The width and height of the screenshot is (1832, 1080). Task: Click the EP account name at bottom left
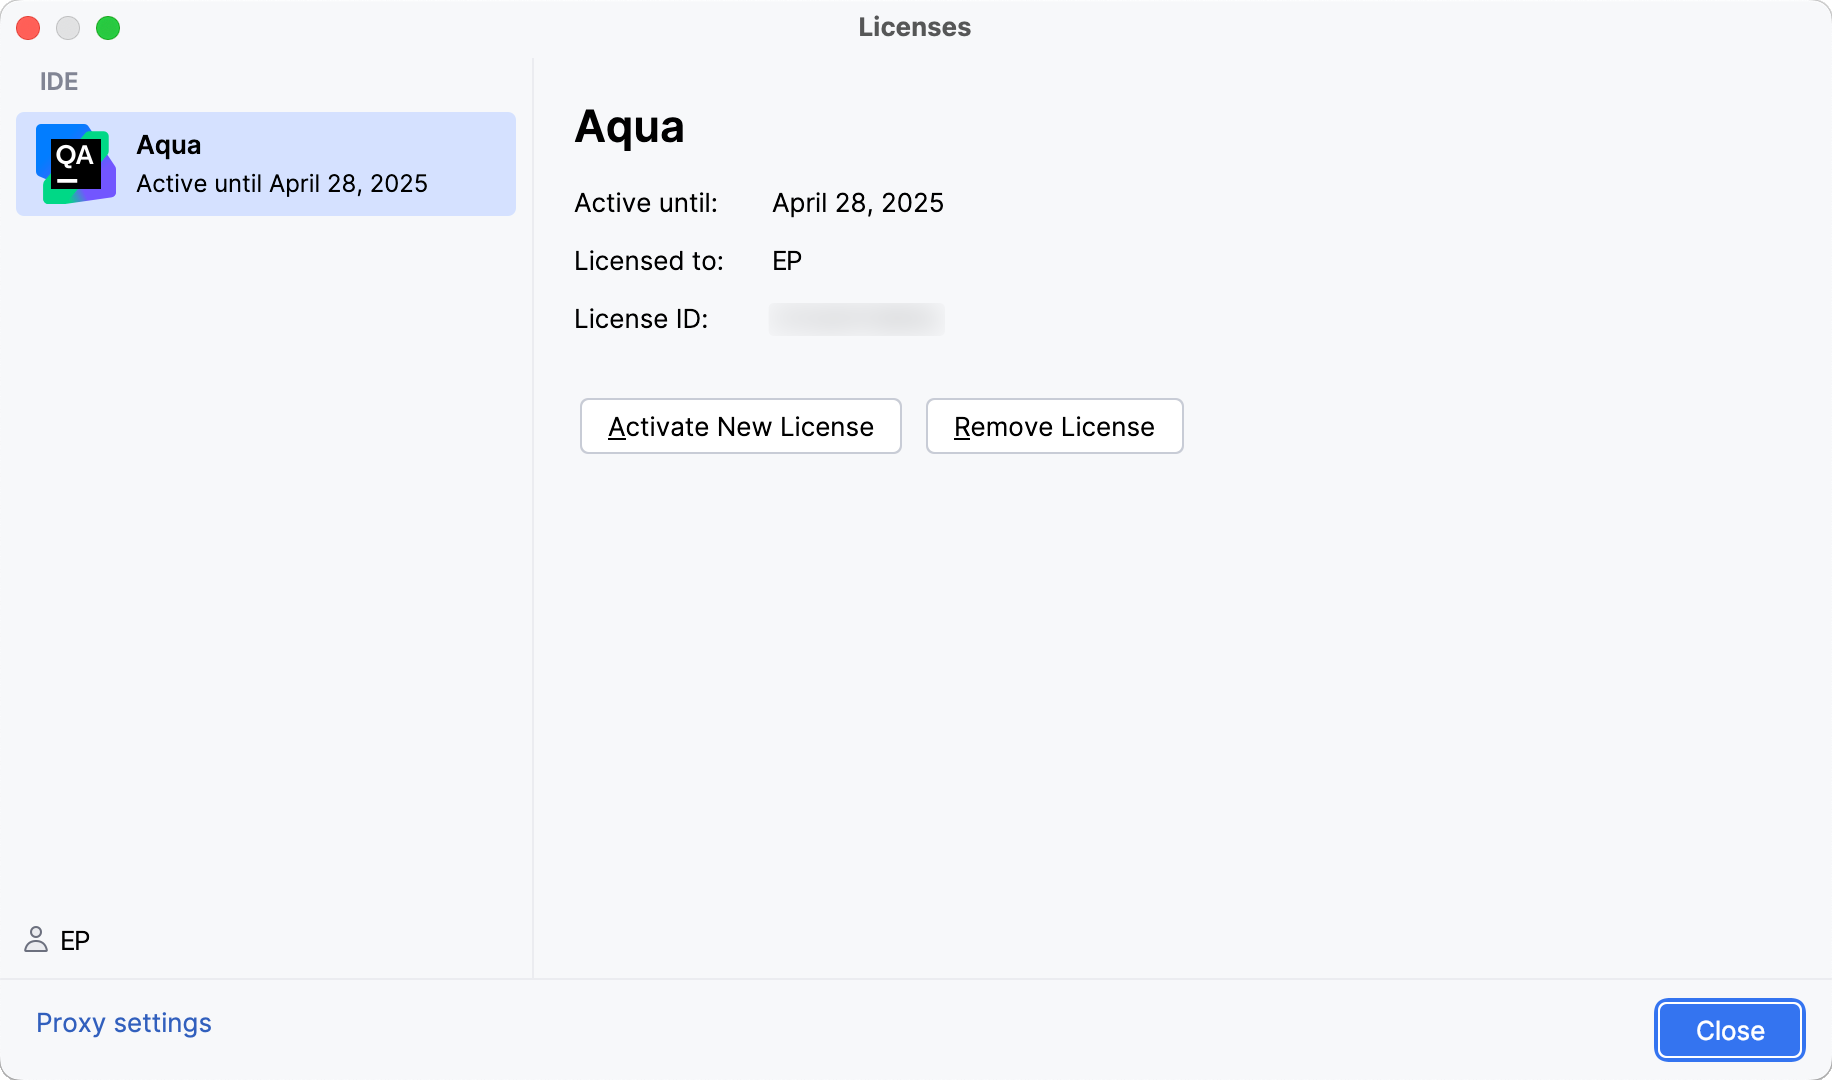pyautogui.click(x=75, y=940)
